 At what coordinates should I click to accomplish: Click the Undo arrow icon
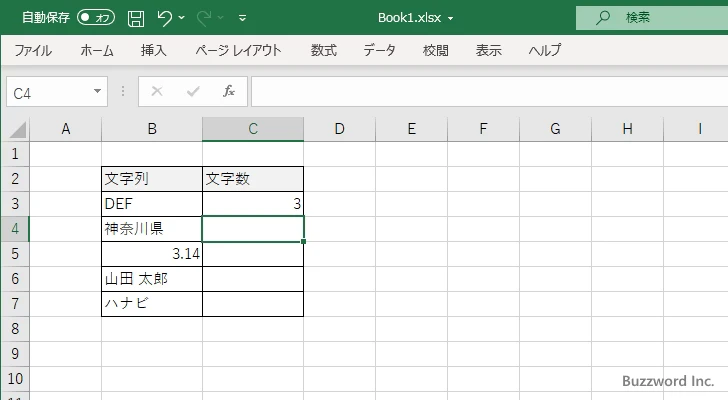pos(165,18)
